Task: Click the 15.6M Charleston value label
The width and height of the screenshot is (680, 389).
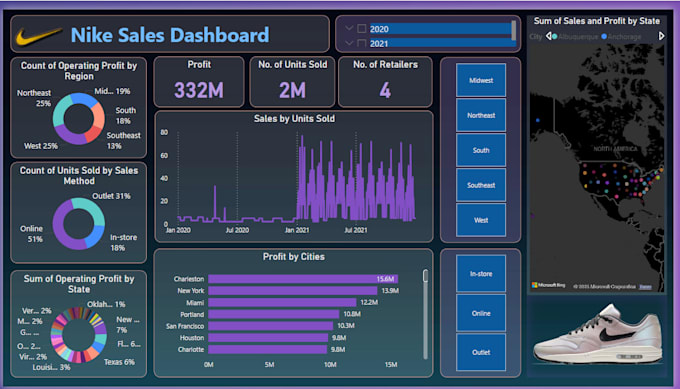Action: tap(385, 279)
